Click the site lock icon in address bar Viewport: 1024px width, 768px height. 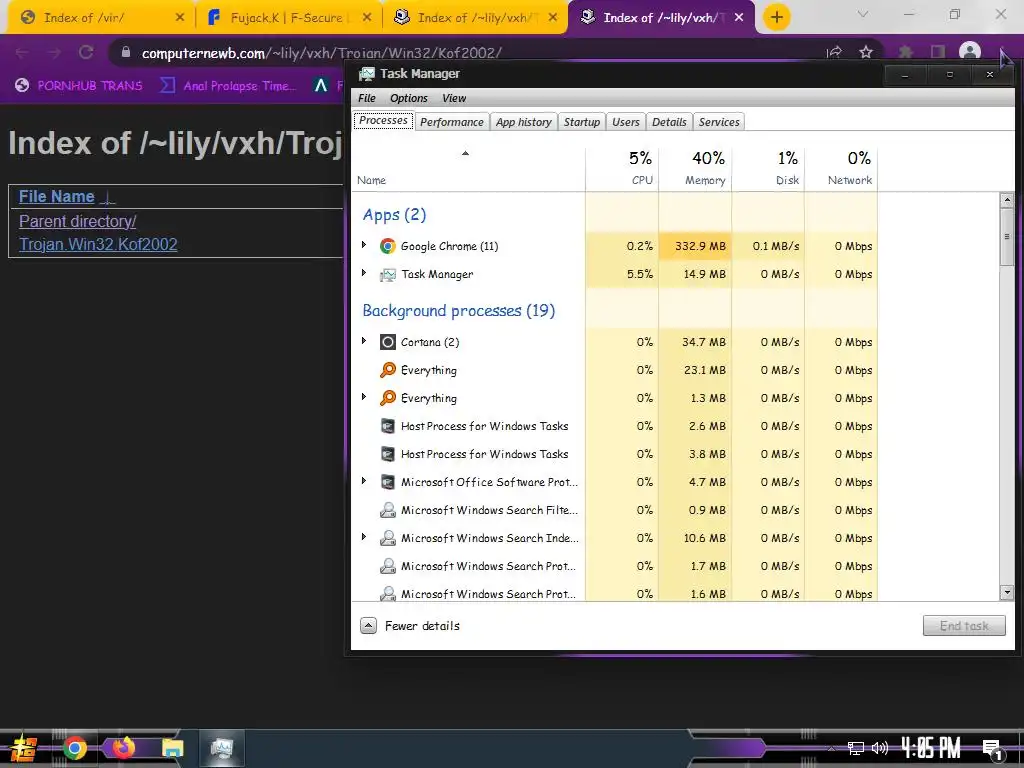126,52
